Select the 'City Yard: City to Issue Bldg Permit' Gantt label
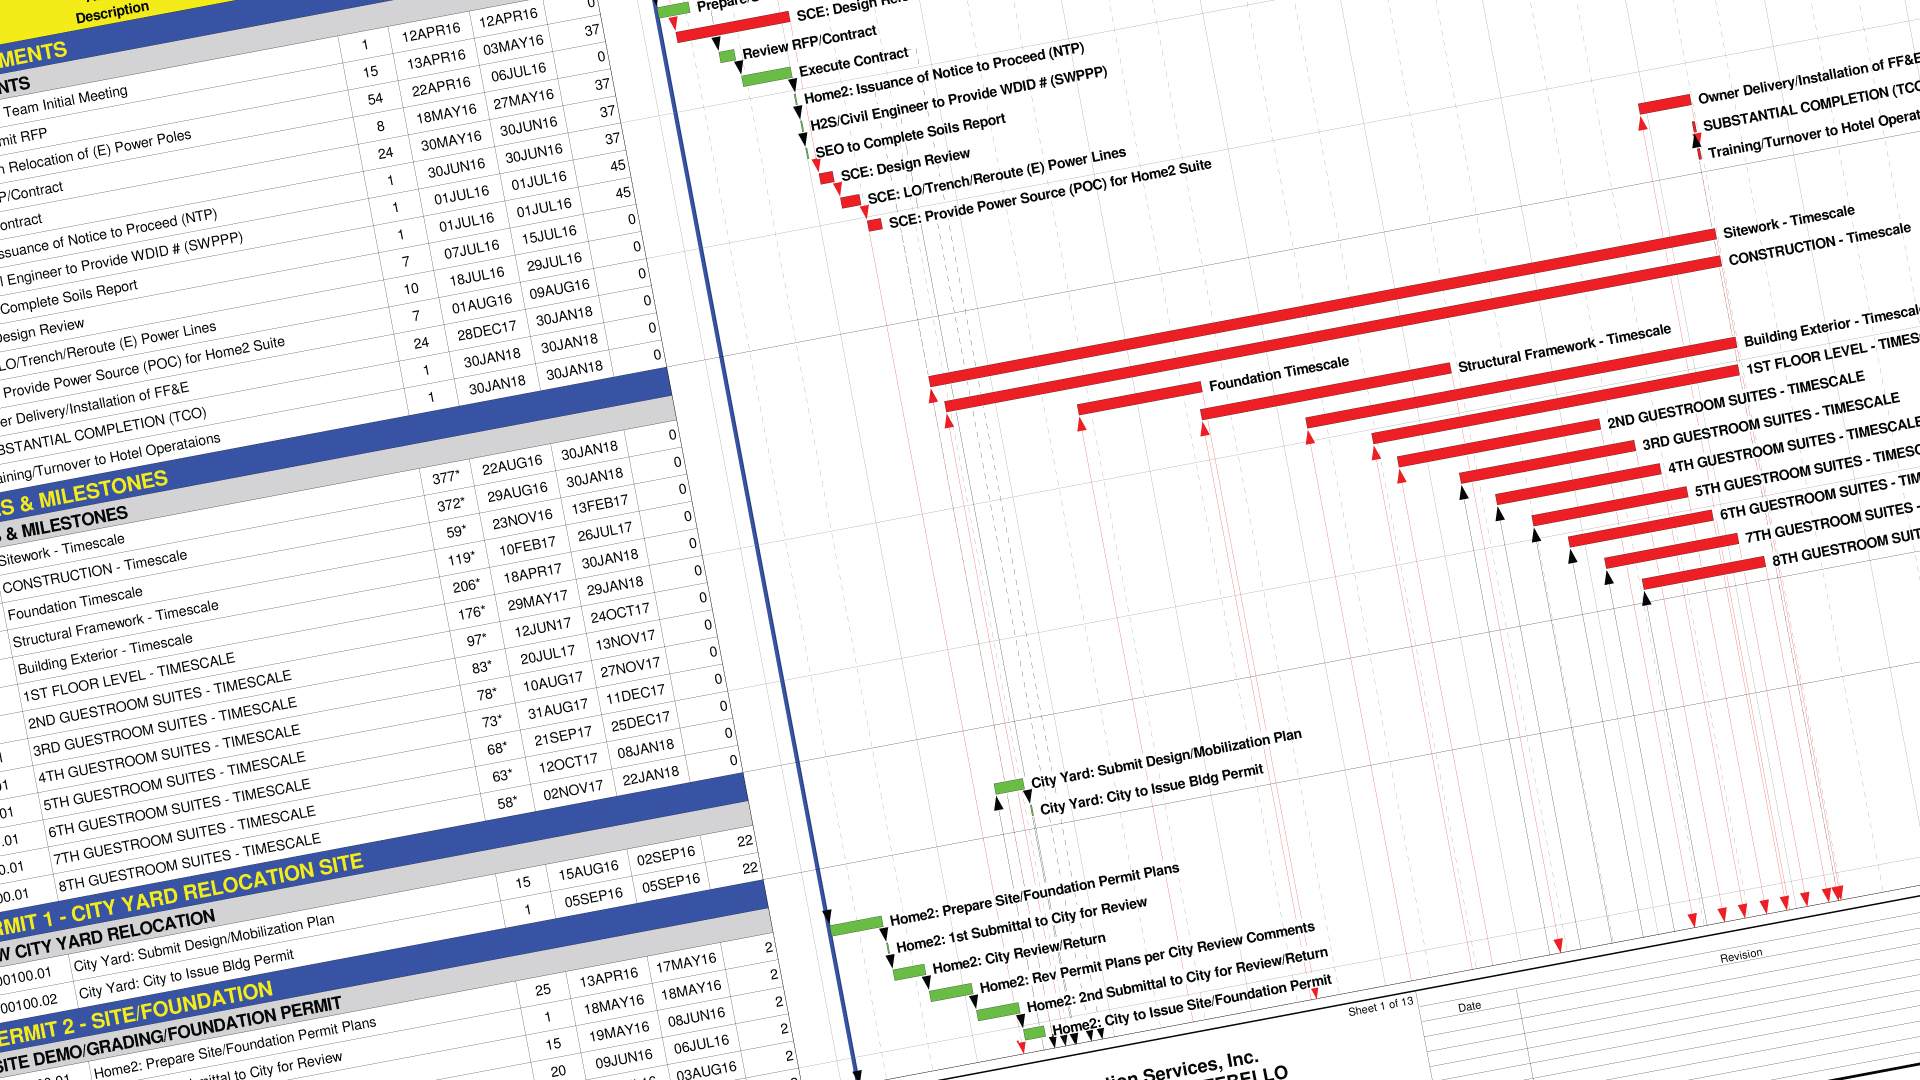The height and width of the screenshot is (1080, 1920). [1151, 789]
